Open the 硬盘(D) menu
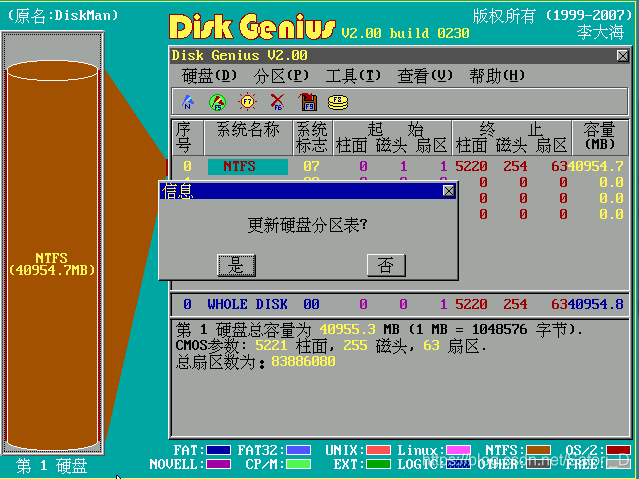 pos(209,76)
